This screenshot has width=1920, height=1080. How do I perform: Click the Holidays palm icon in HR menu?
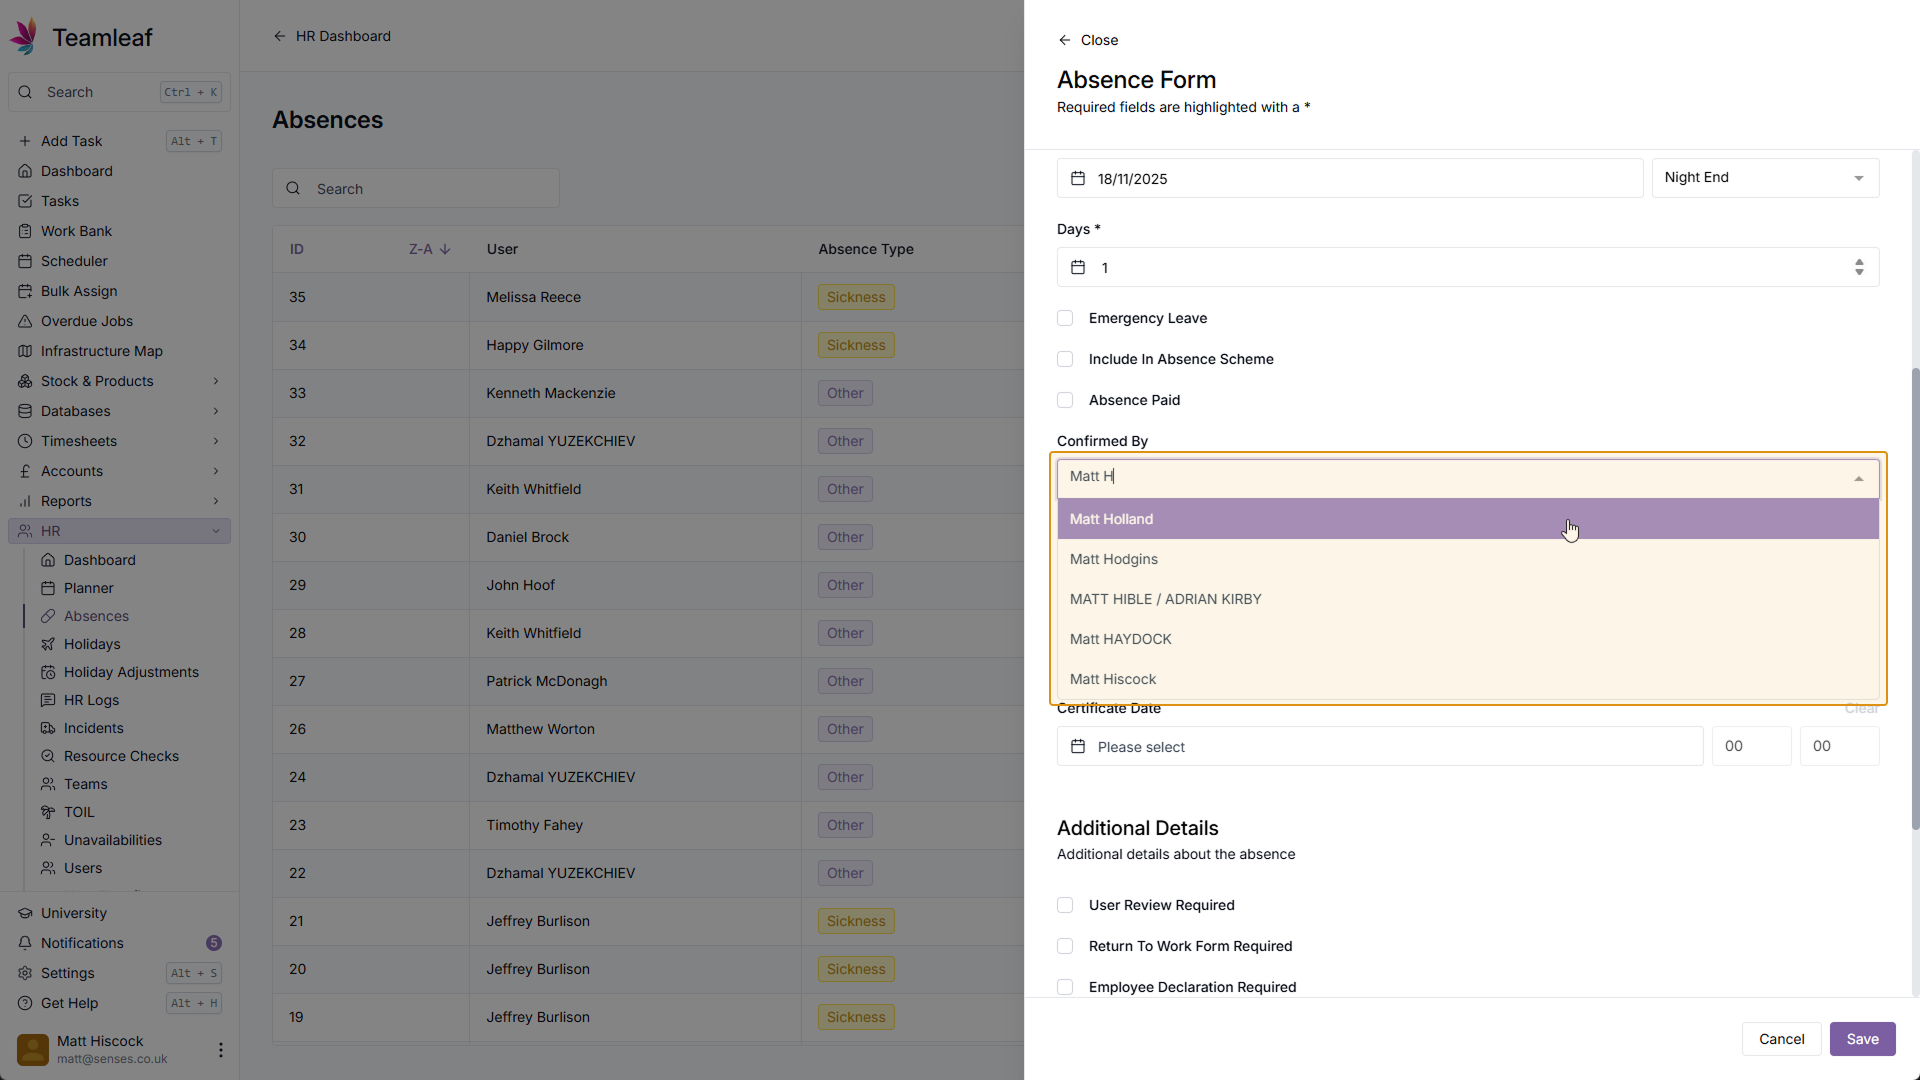(48, 644)
